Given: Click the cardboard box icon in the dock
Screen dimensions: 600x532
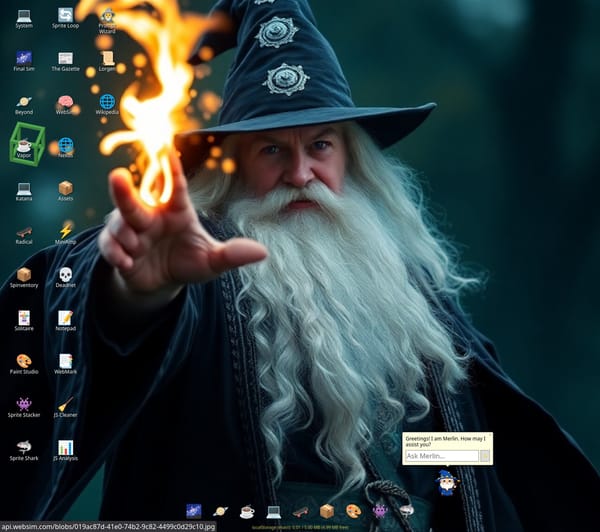Looking at the screenshot, I should (327, 511).
